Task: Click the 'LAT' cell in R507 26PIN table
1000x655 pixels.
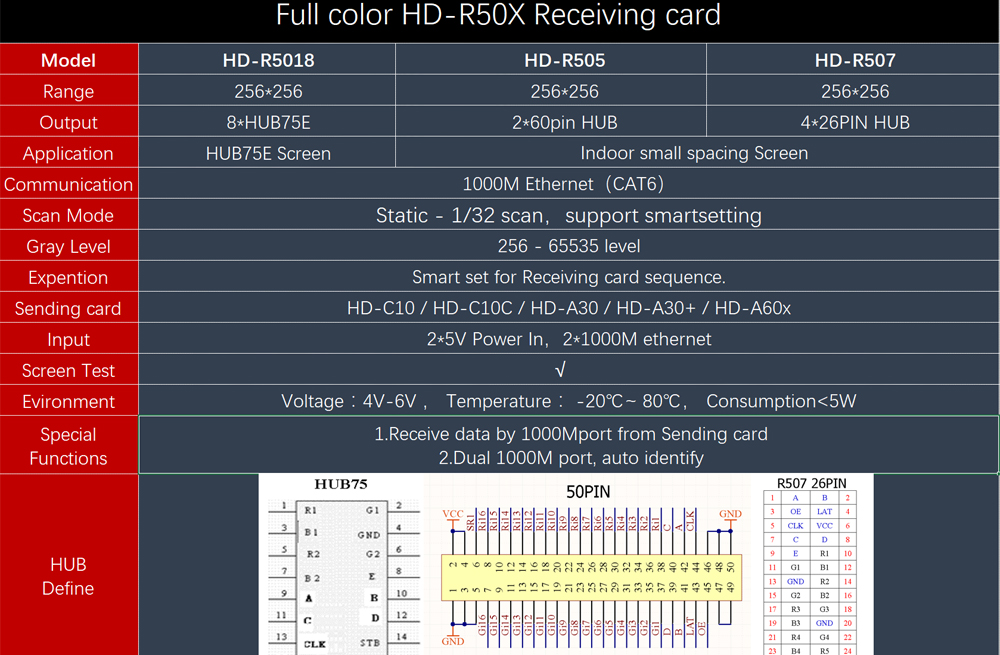Action: coord(825,511)
